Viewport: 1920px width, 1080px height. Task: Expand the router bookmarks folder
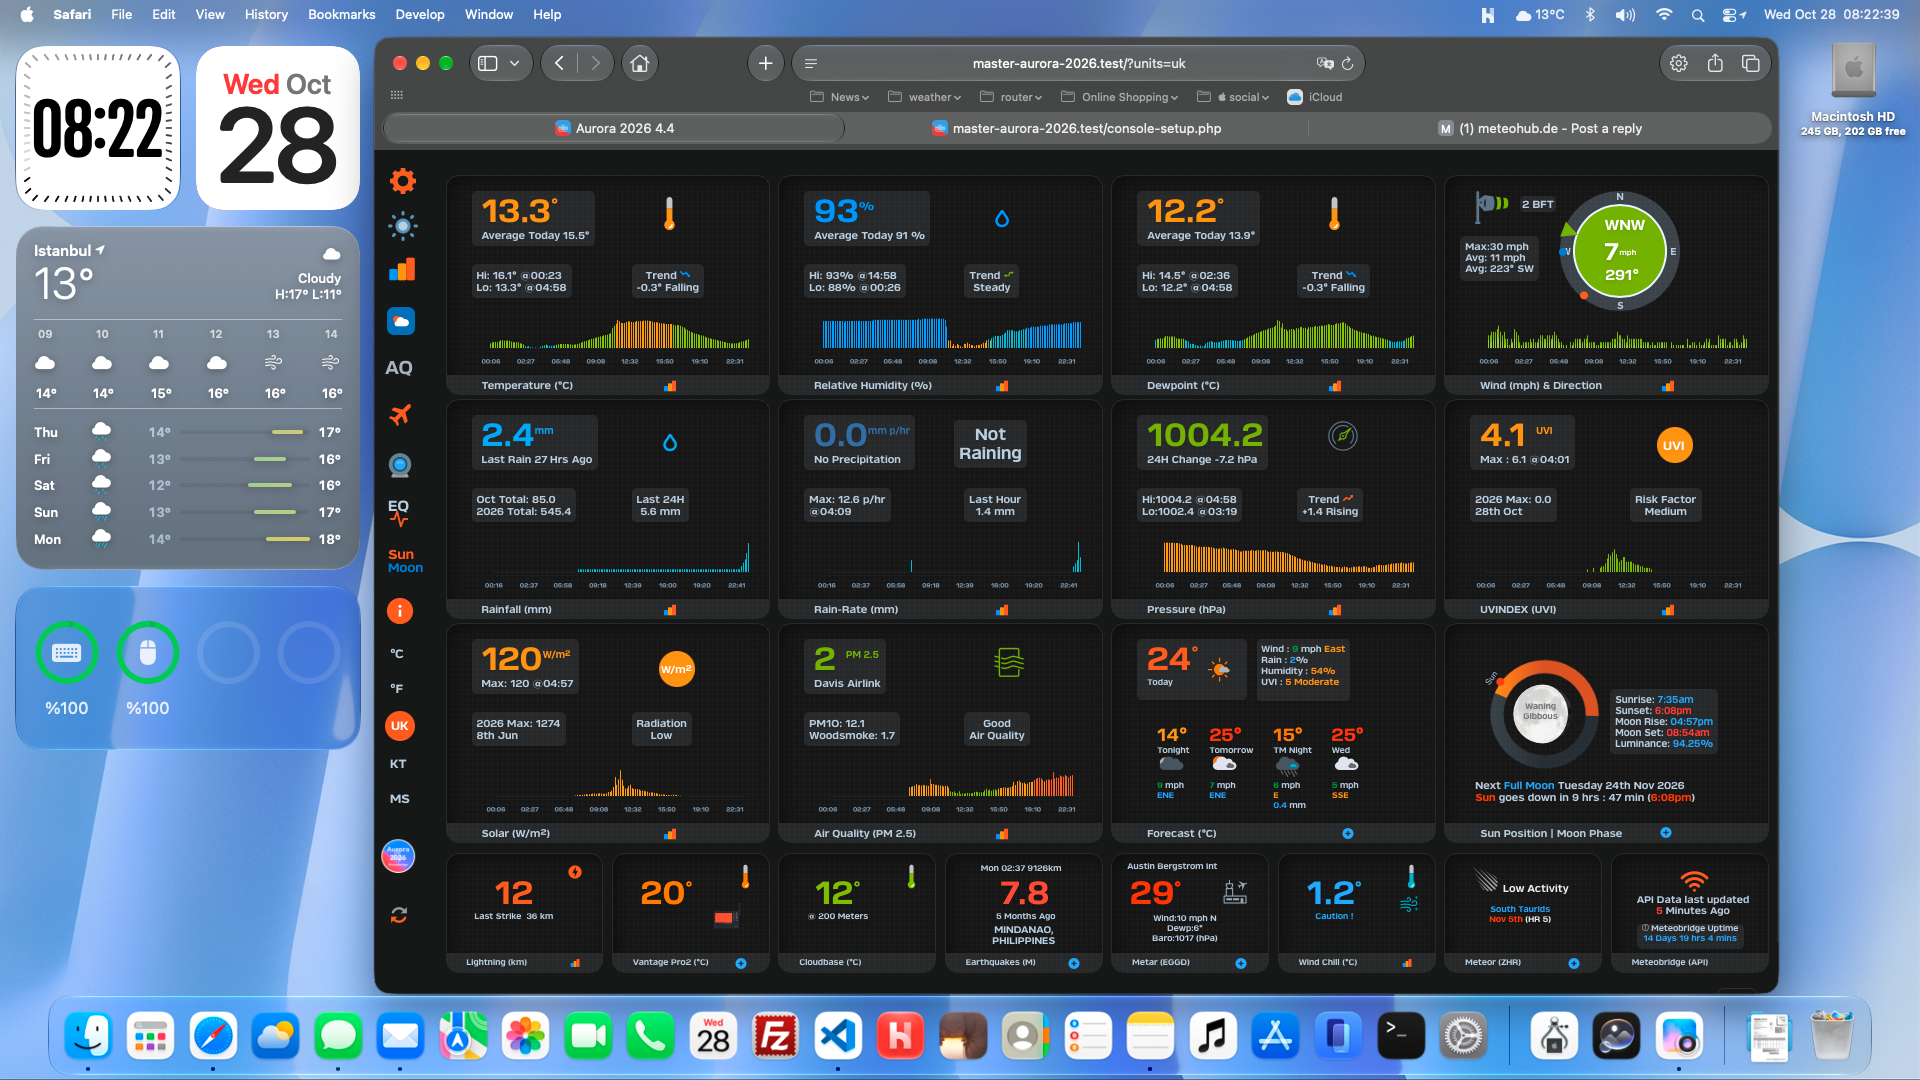1011,97
